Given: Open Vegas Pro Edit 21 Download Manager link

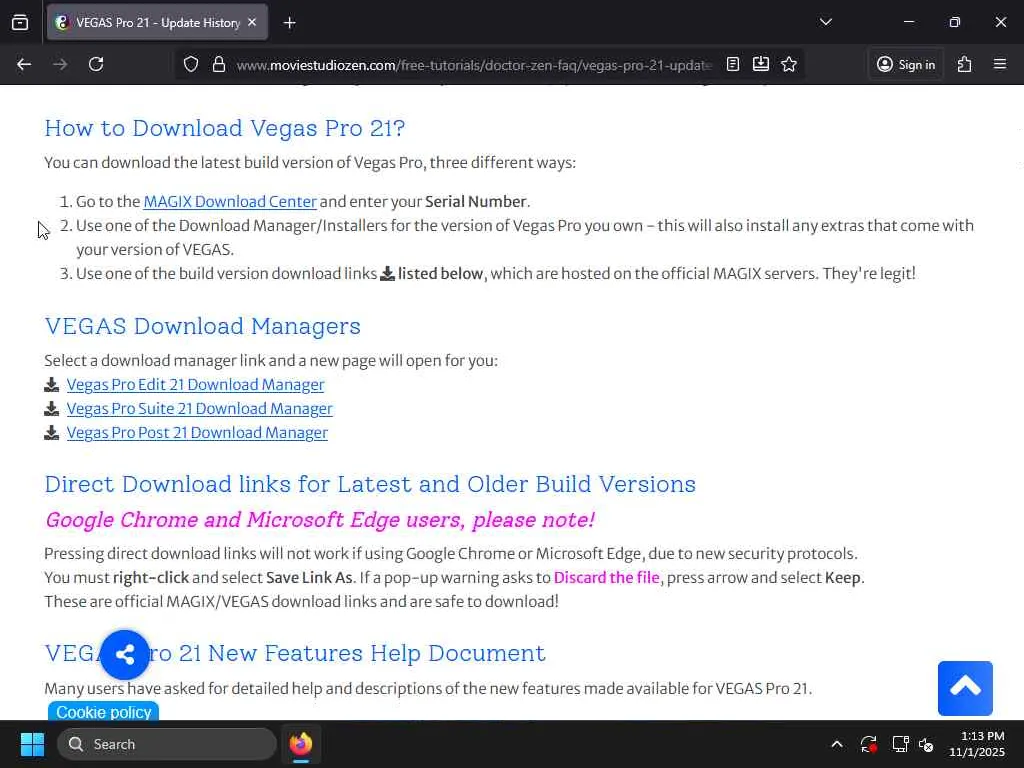Looking at the screenshot, I should click(195, 385).
